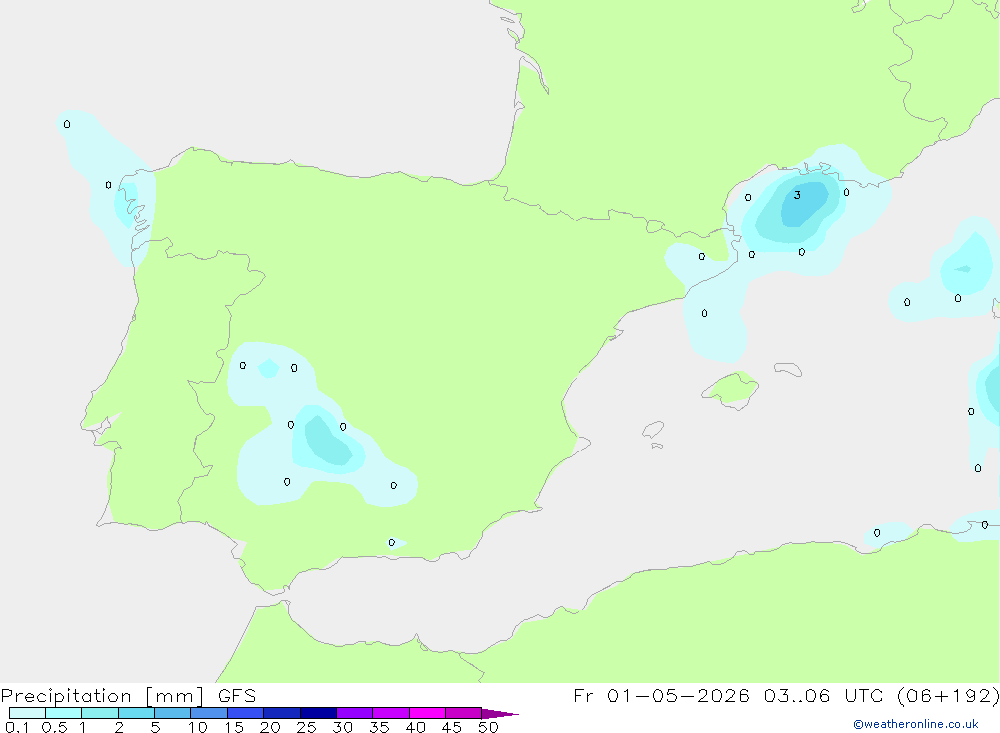Viewport: 1000px width, 733px height.
Task: Click the 10–15 mm blue legend swatch
Action: pos(209,713)
